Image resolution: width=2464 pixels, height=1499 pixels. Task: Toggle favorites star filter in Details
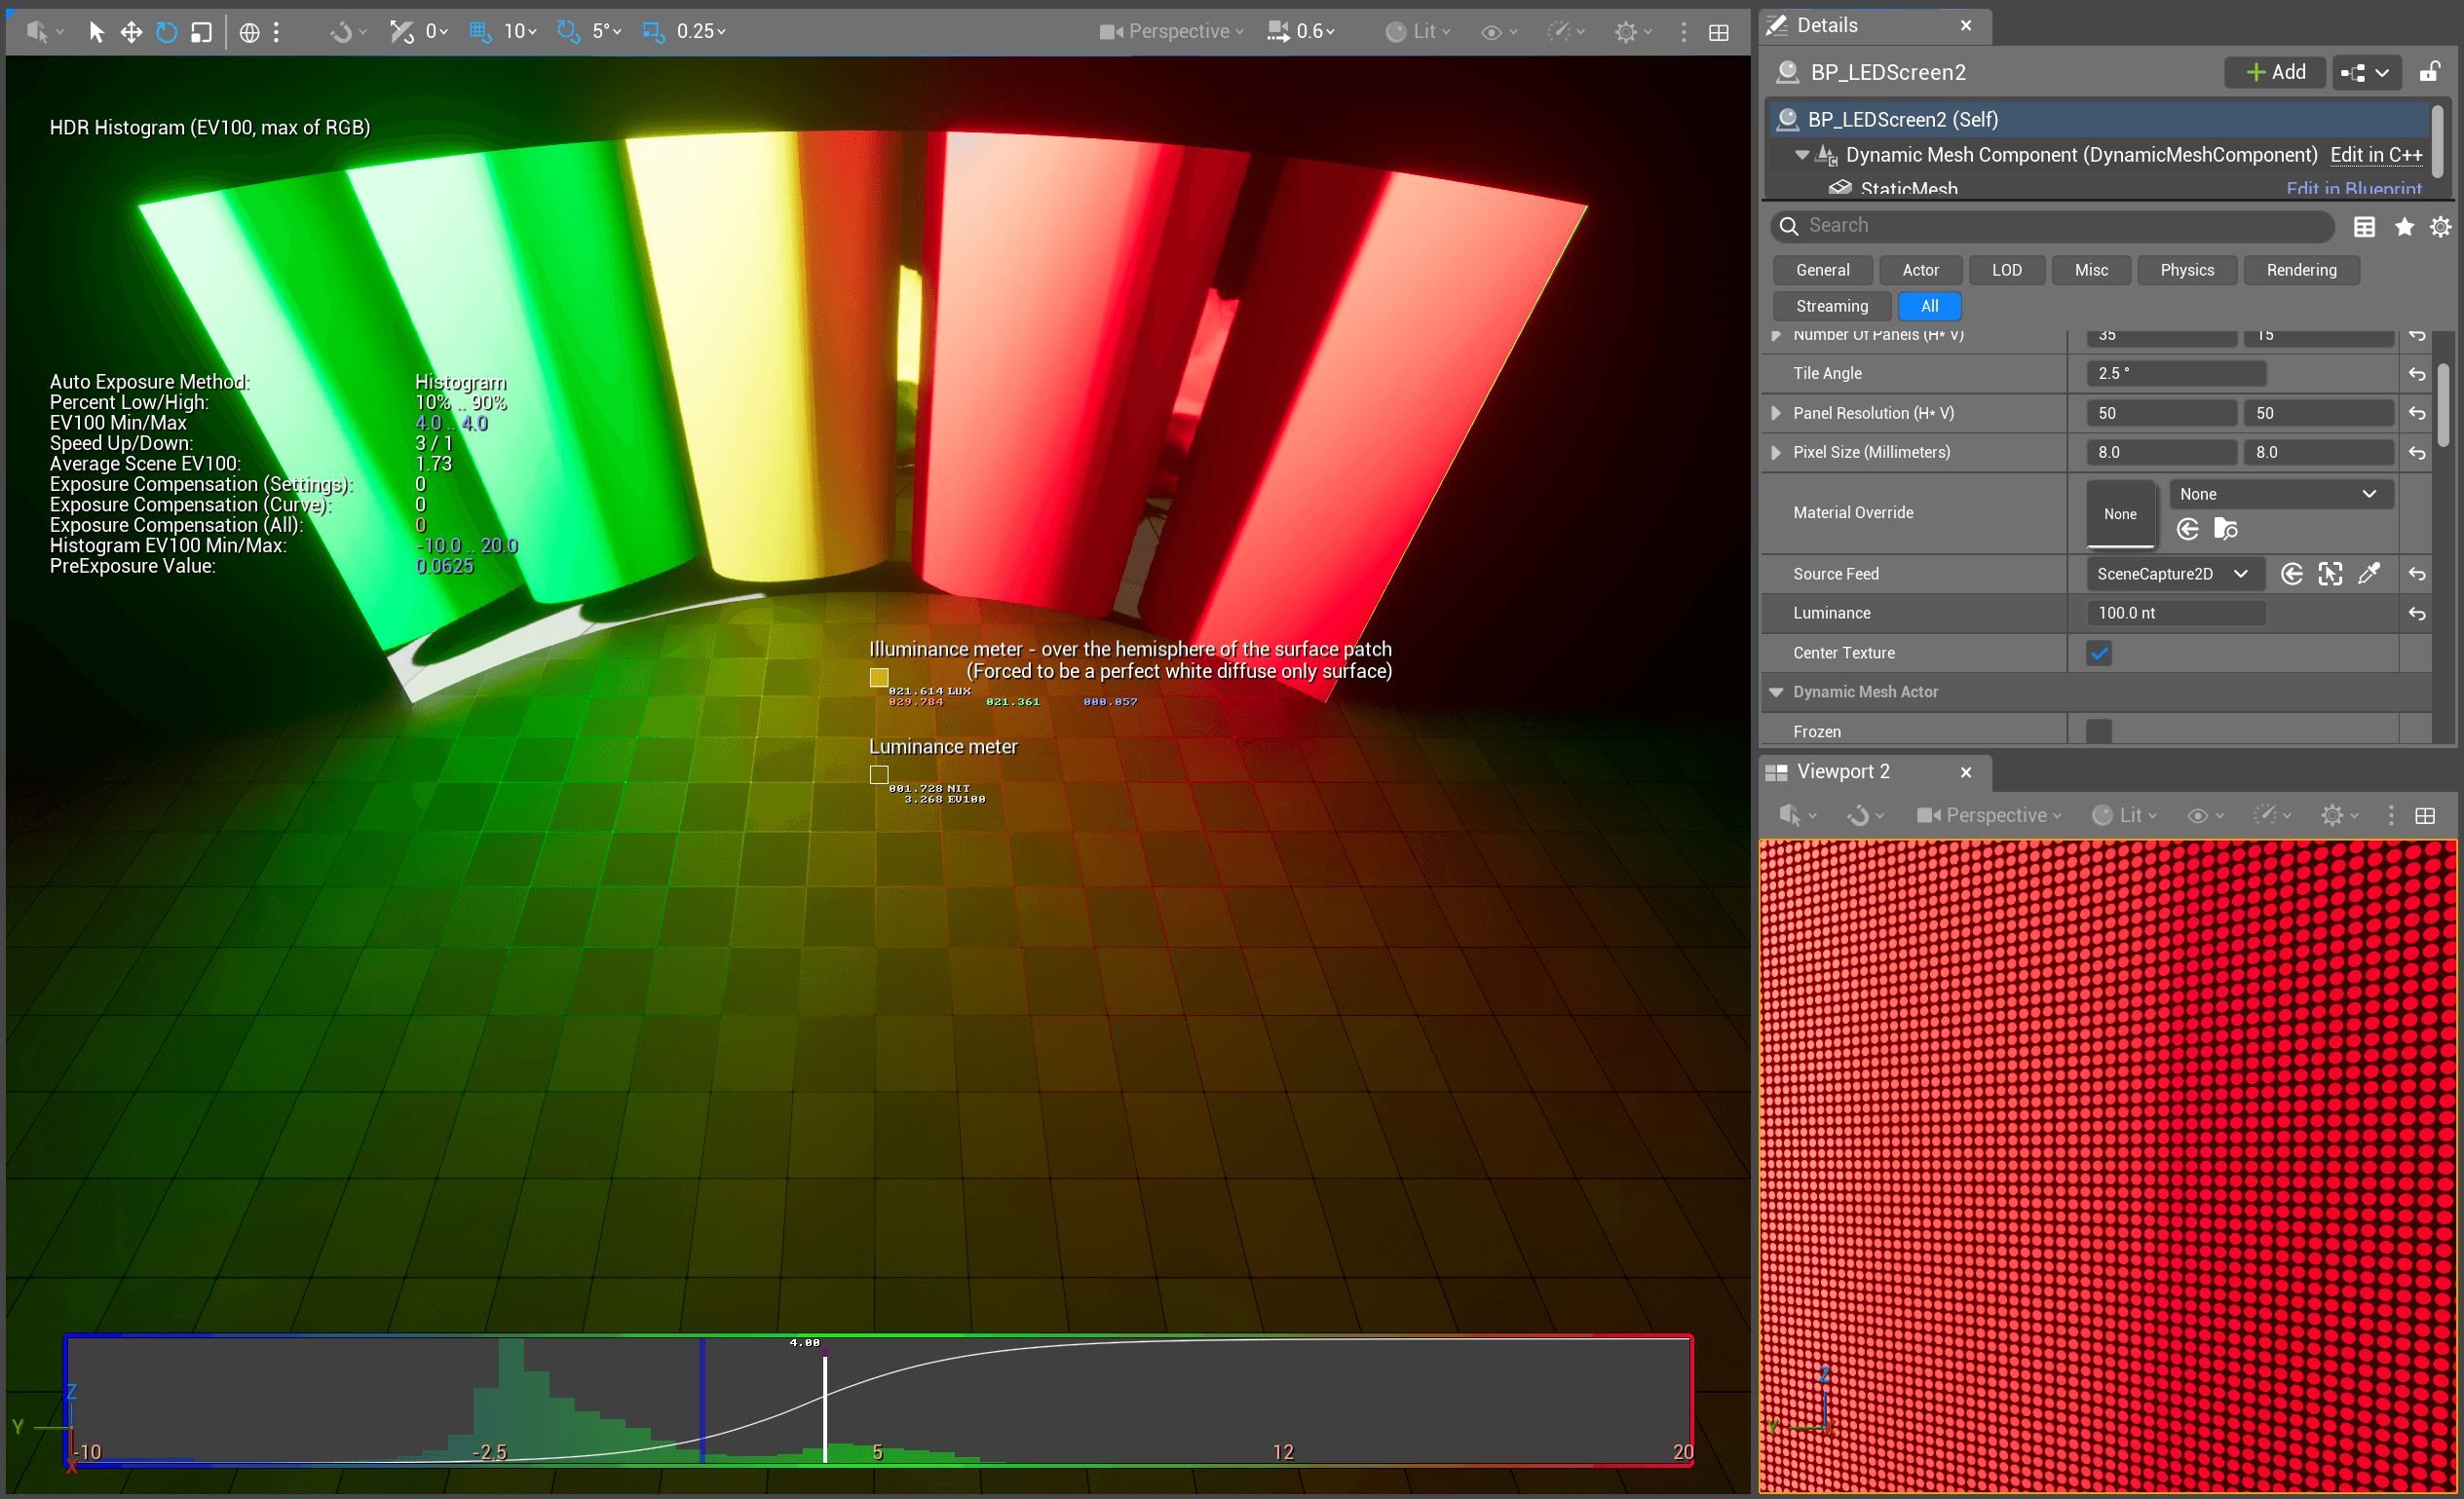[x=2404, y=227]
